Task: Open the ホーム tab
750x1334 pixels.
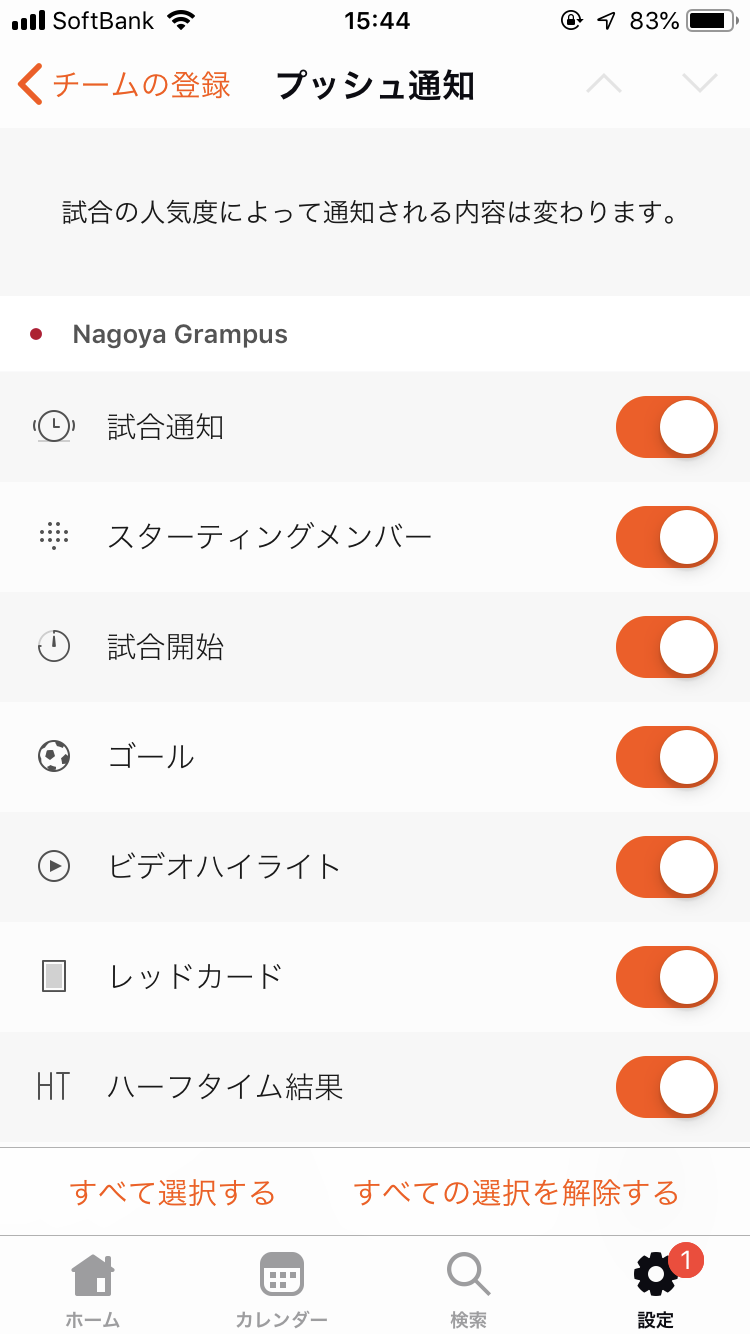Action: pos(93,1289)
